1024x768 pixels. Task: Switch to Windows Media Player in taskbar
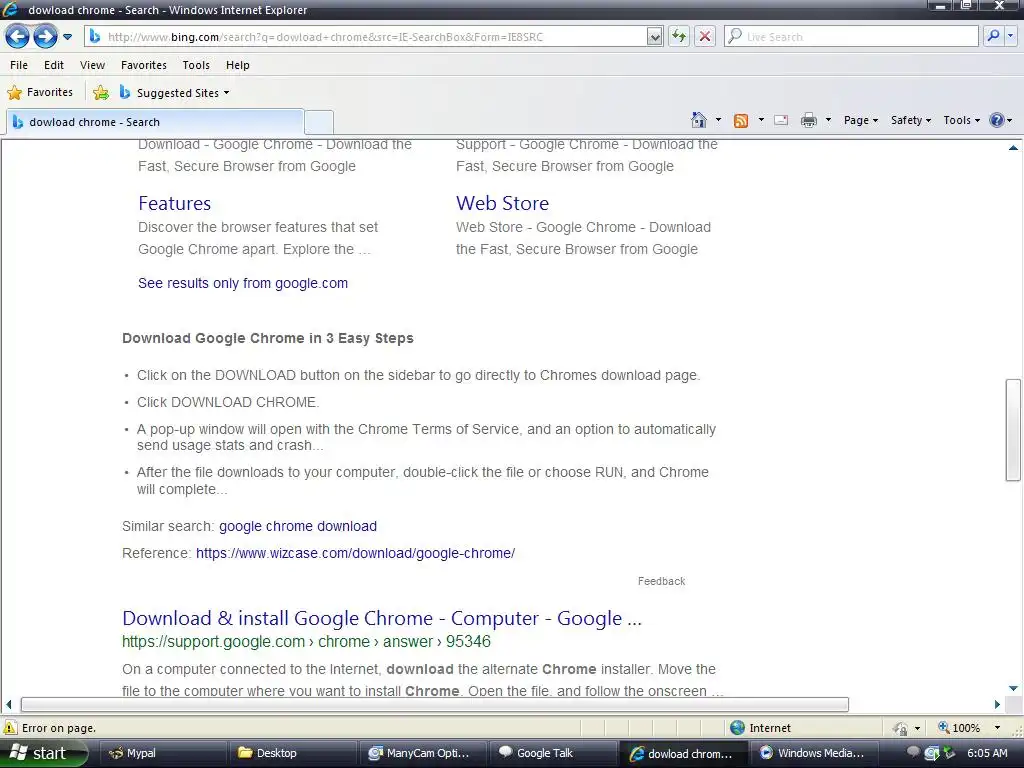[x=814, y=753]
